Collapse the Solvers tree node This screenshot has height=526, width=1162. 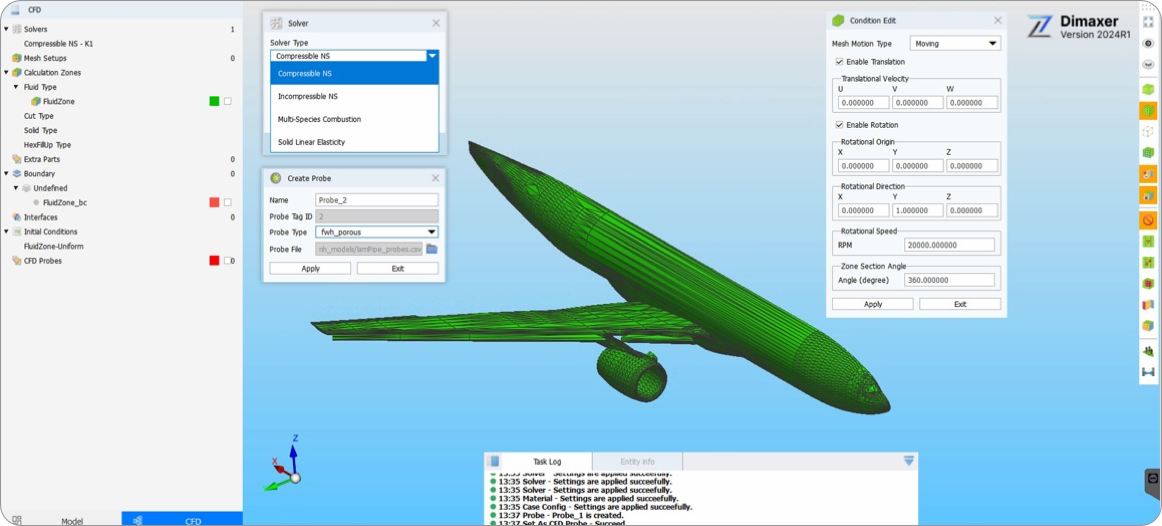[x=7, y=29]
